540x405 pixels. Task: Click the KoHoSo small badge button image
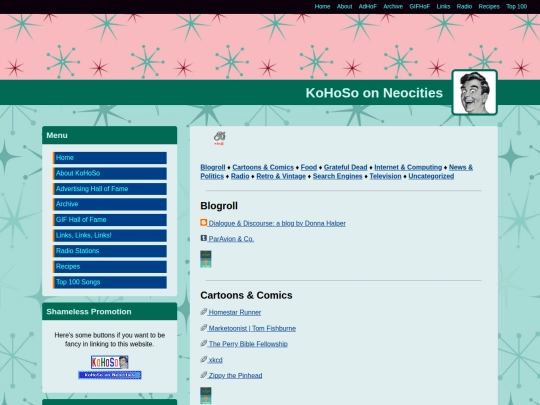pyautogui.click(x=110, y=362)
